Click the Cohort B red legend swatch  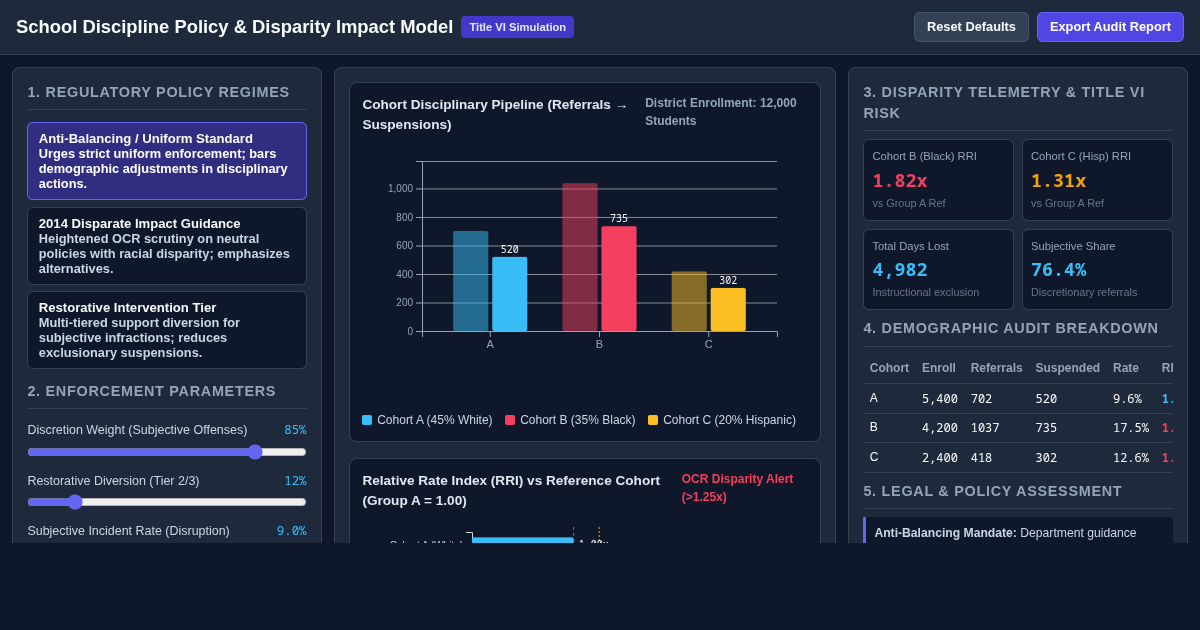pos(510,420)
